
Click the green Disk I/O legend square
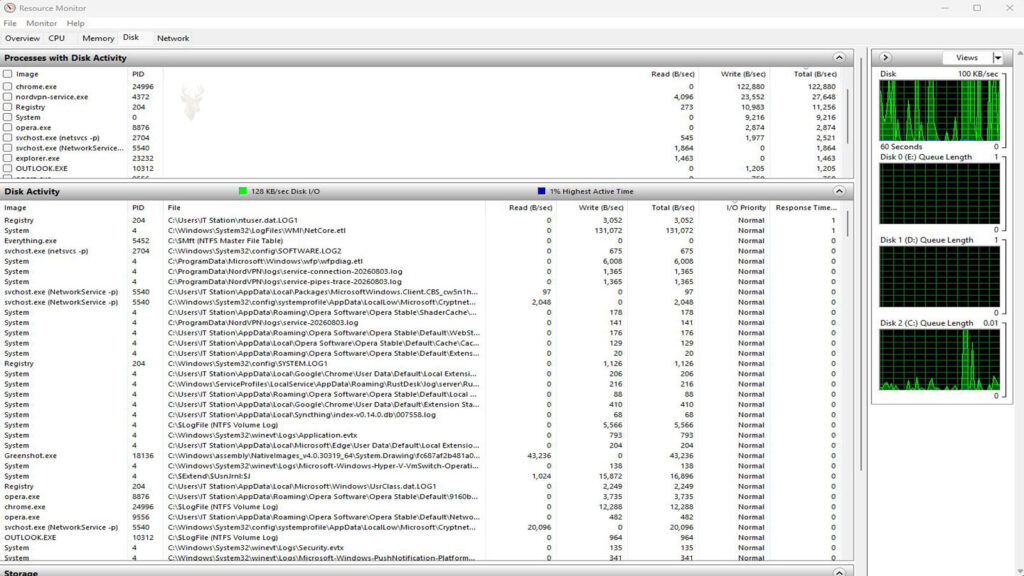point(243,191)
